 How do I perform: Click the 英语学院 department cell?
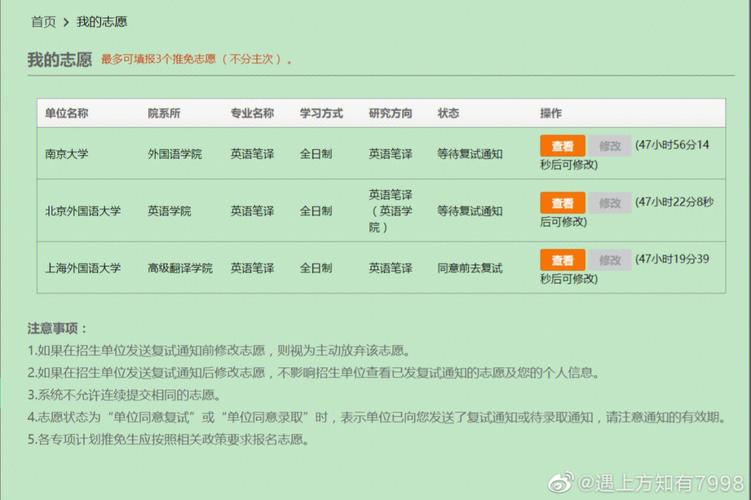169,211
